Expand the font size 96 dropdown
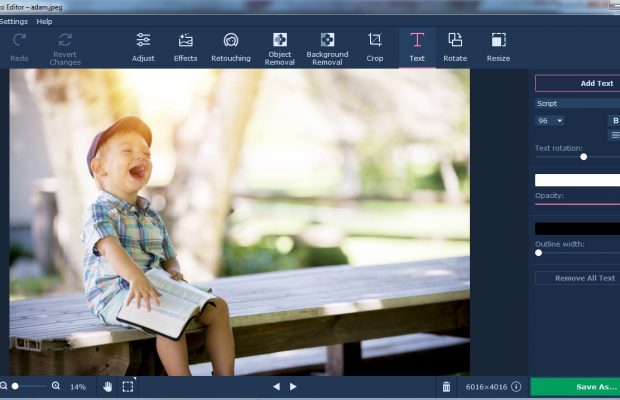Viewport: 620px width, 400px height. coord(550,120)
